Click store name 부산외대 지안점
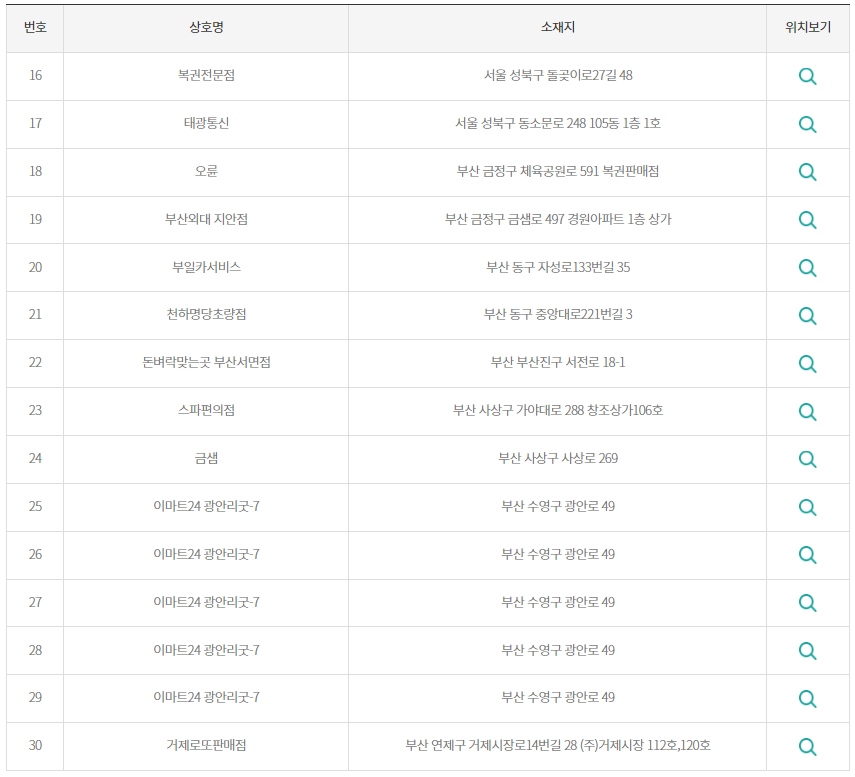Screen dimensions: 855x777 pos(206,219)
